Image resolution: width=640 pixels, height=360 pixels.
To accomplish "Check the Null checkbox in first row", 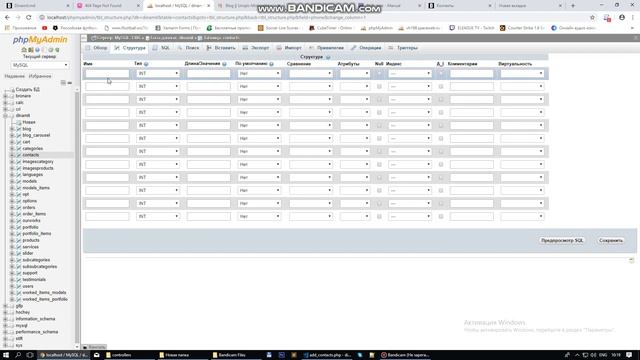I will coord(379,73).
